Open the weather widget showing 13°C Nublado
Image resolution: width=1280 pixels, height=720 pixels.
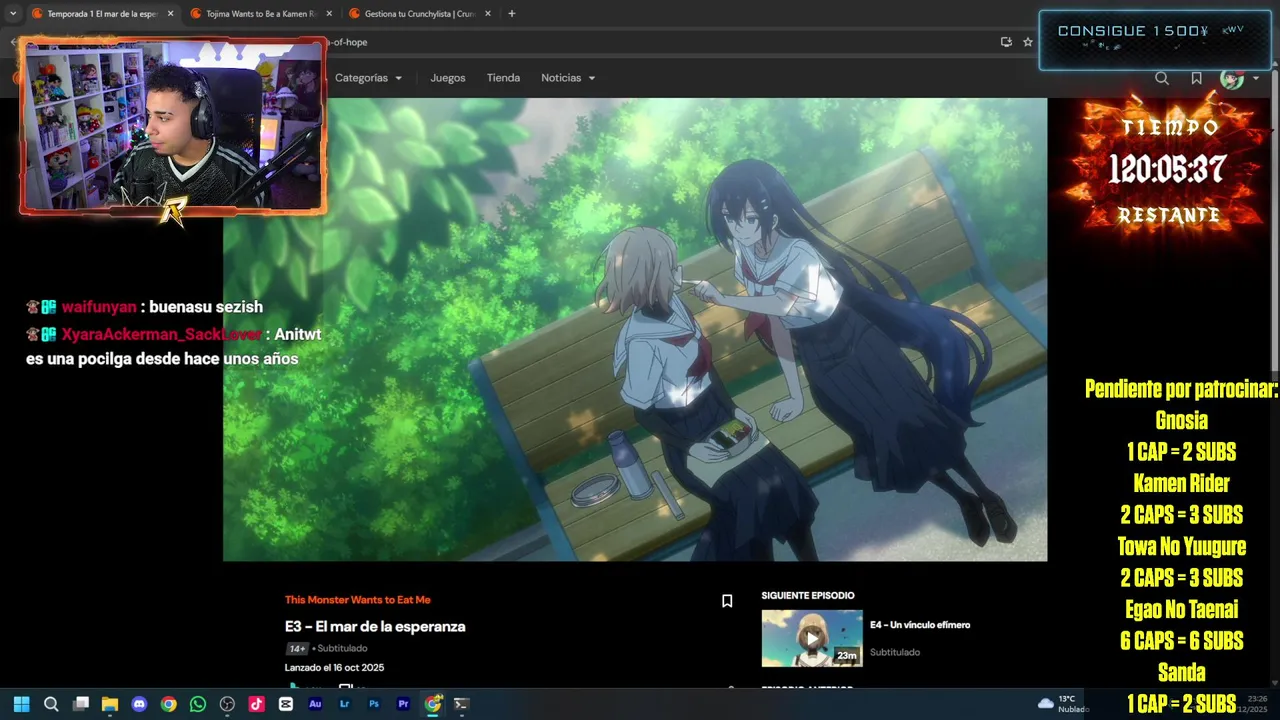[1064, 704]
